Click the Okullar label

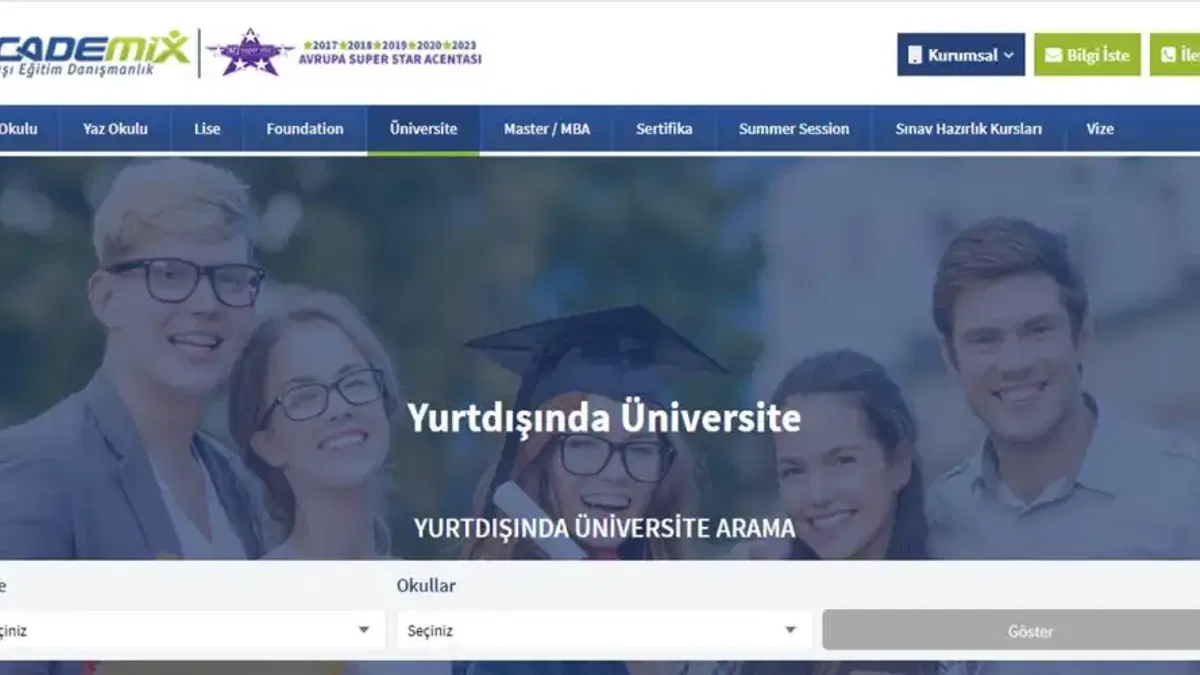pyautogui.click(x=426, y=586)
